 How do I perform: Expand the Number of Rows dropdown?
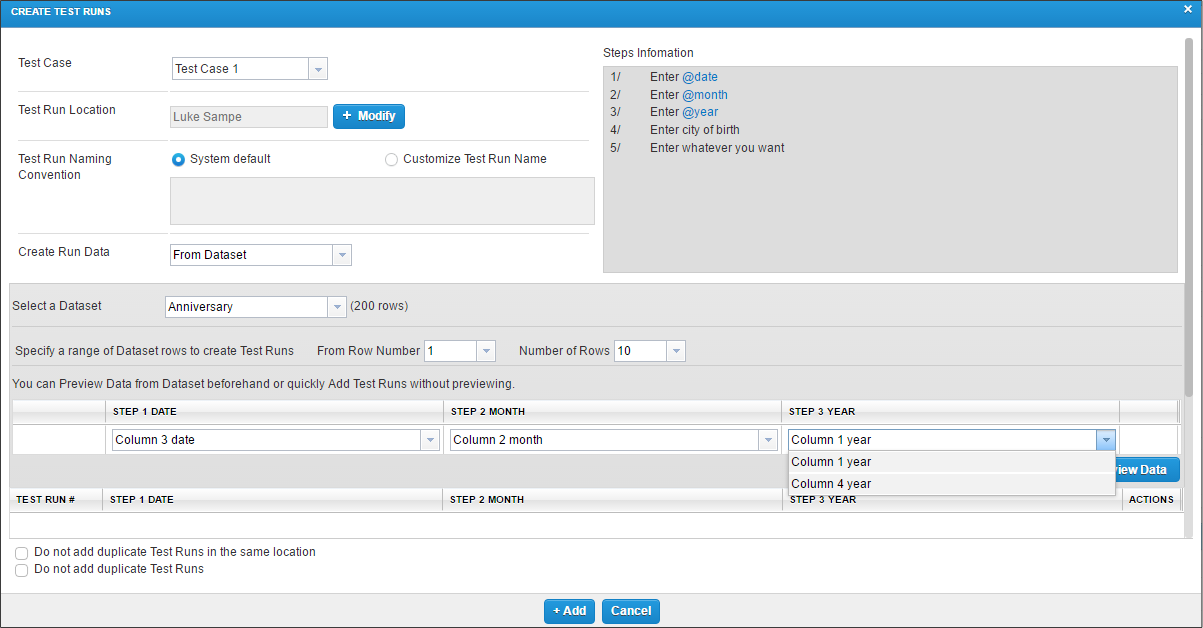click(x=676, y=351)
